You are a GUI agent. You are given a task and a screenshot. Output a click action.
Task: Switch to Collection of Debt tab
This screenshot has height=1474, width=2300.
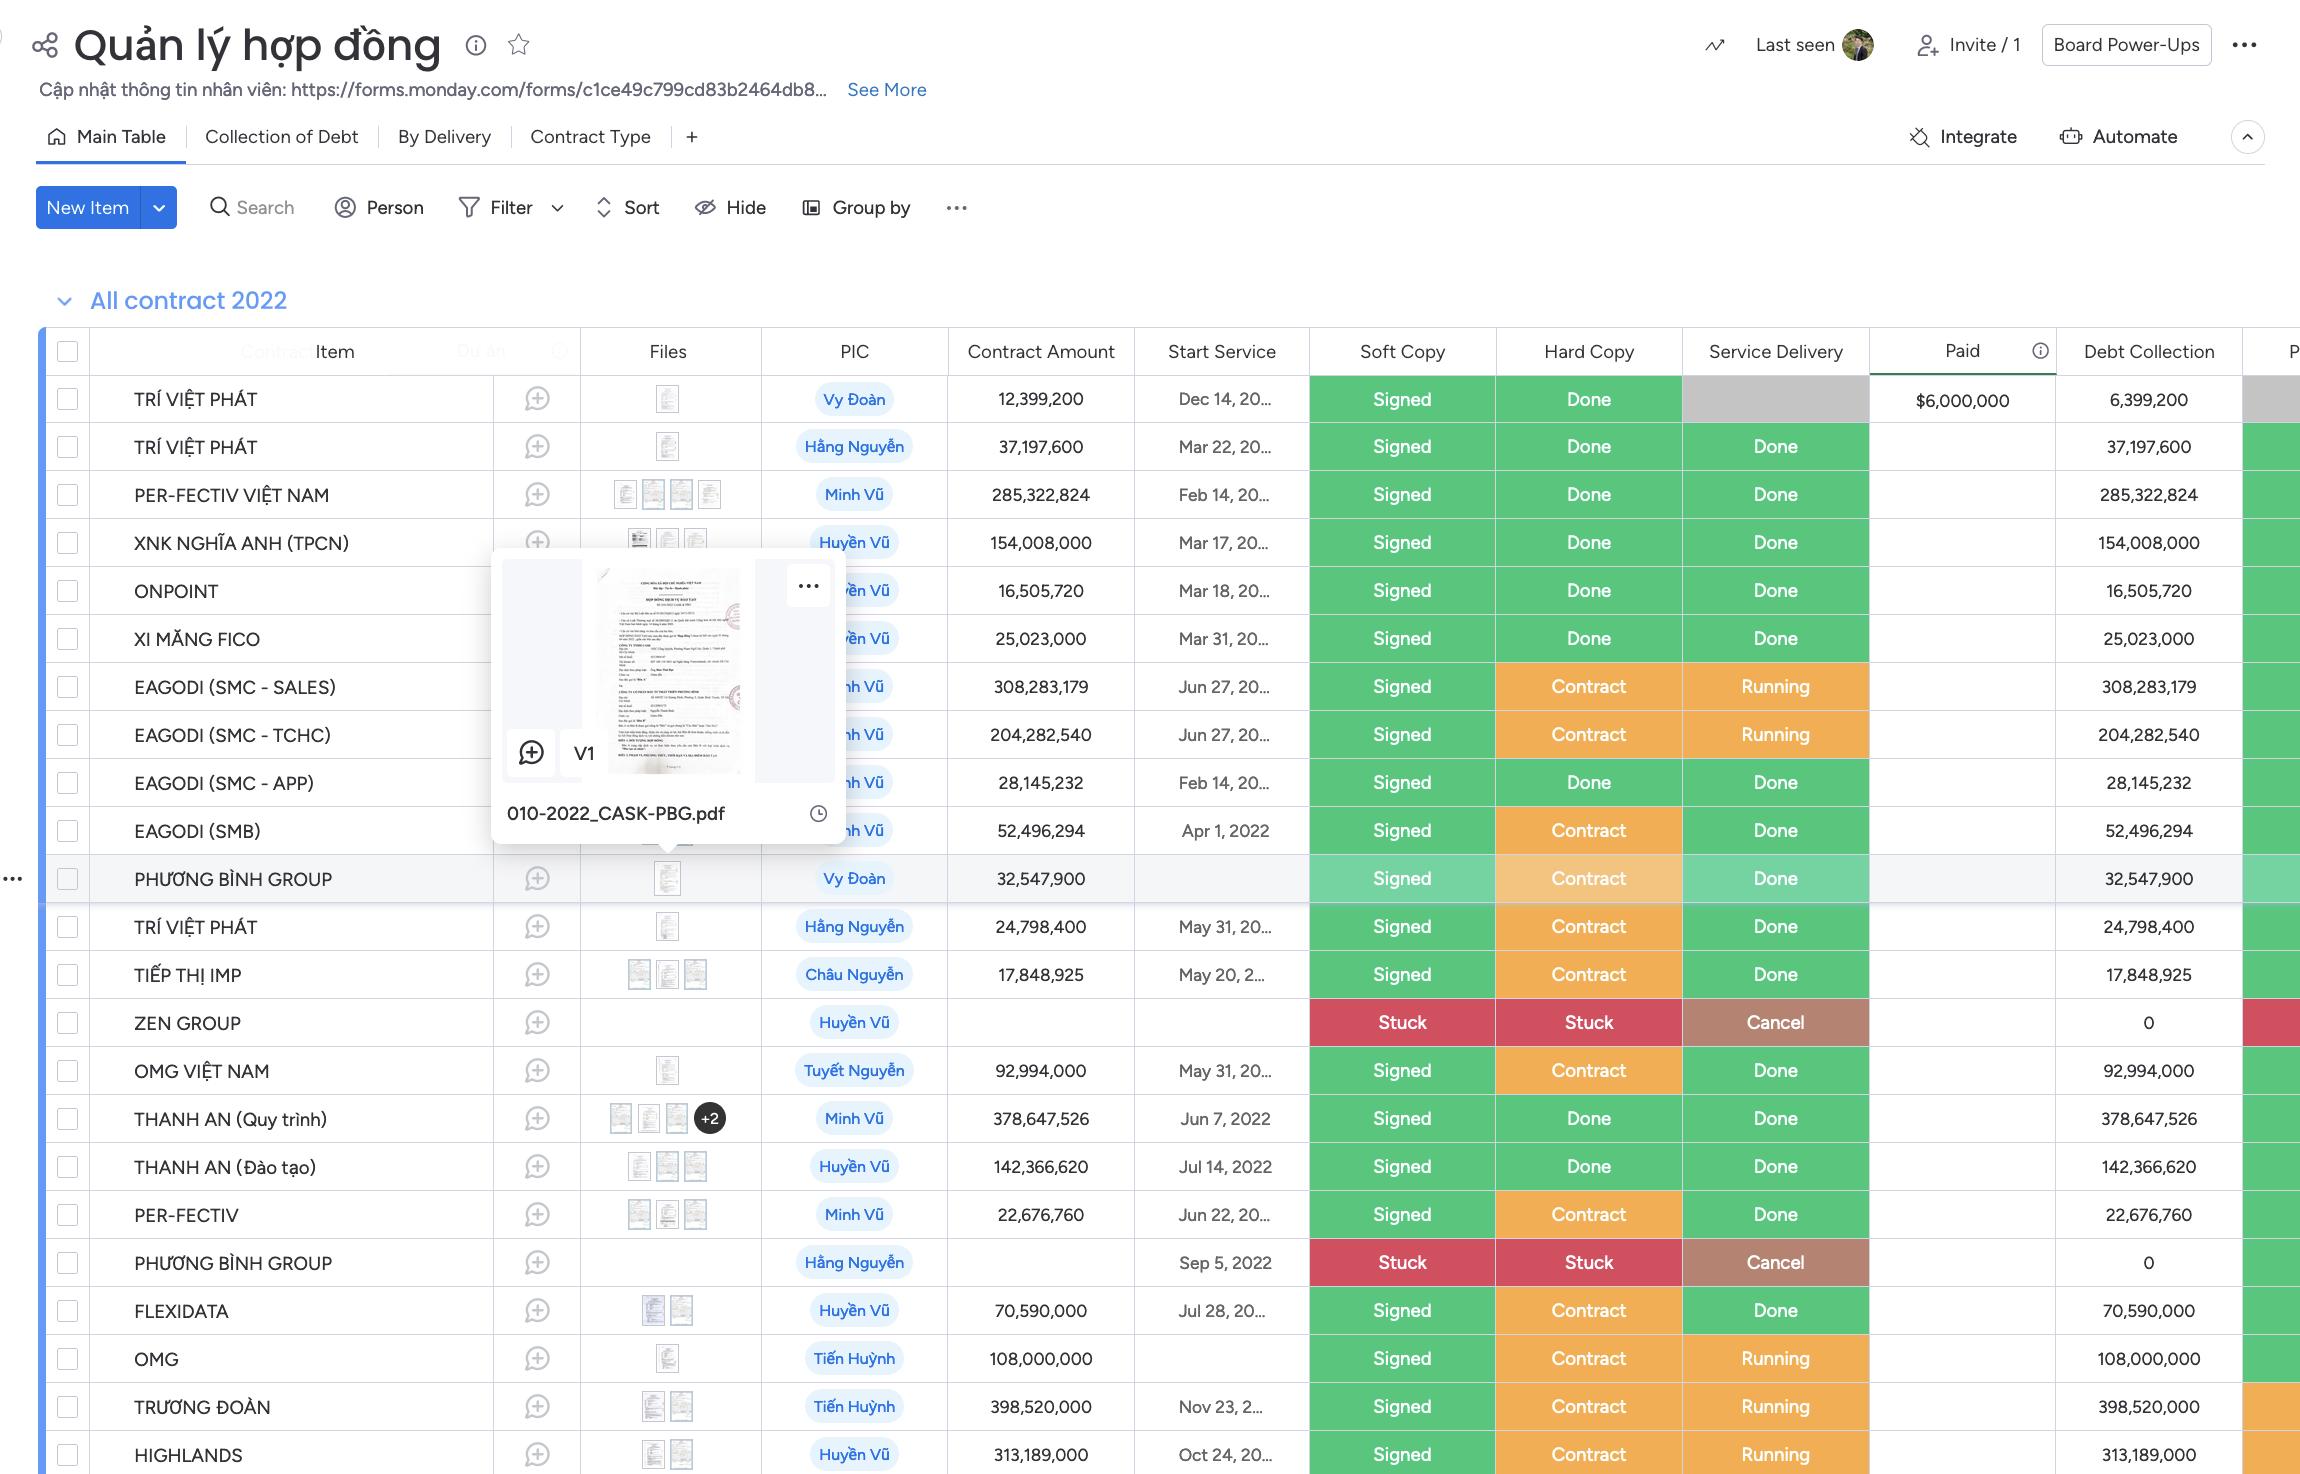pos(281,137)
